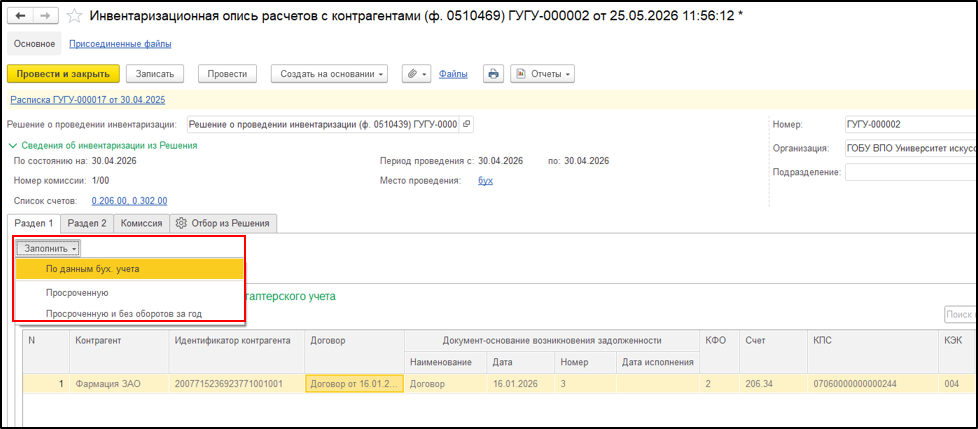Image resolution: width=978 pixels, height=429 pixels.
Task: Go forward with the right arrow
Action: point(45,15)
